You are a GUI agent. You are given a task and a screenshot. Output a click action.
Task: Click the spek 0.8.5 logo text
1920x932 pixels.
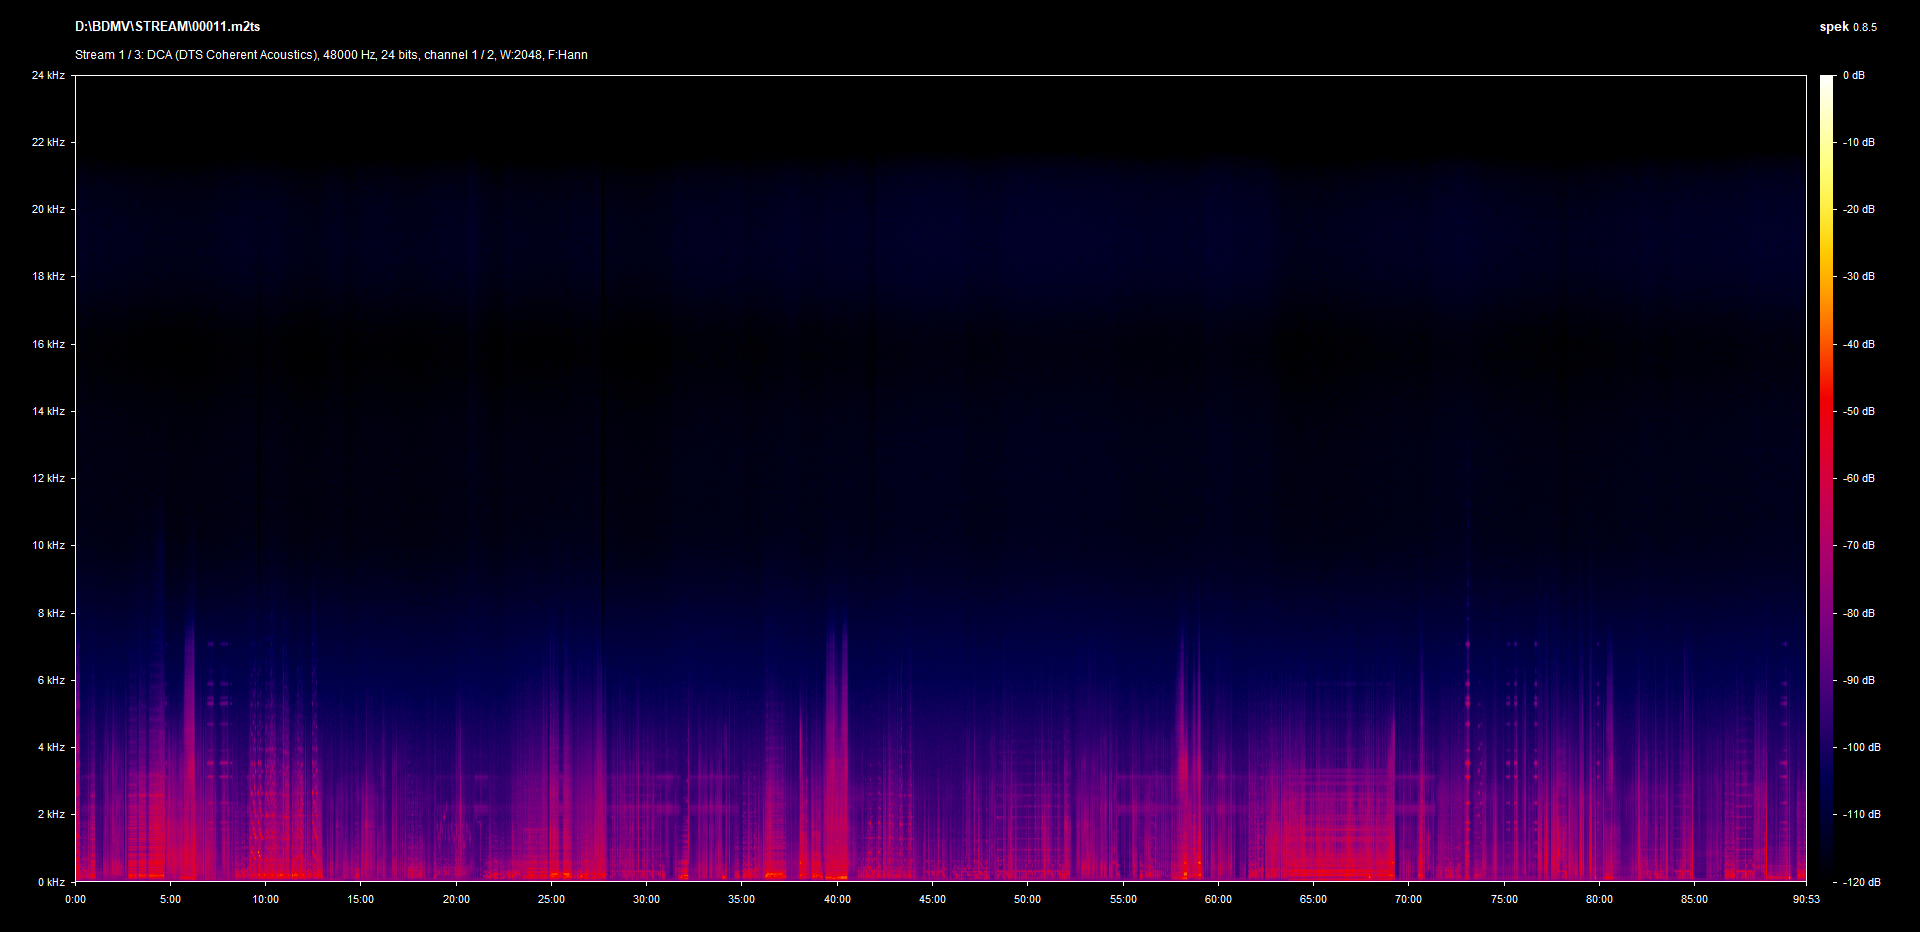pyautogui.click(x=1847, y=27)
